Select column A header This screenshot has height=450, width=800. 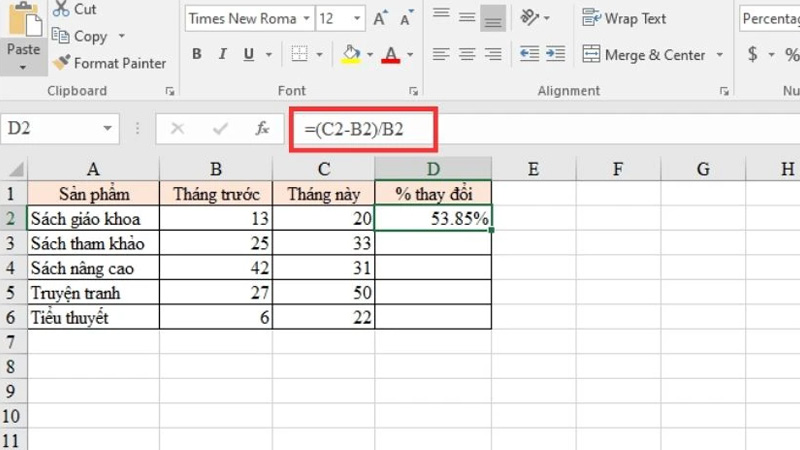93,169
